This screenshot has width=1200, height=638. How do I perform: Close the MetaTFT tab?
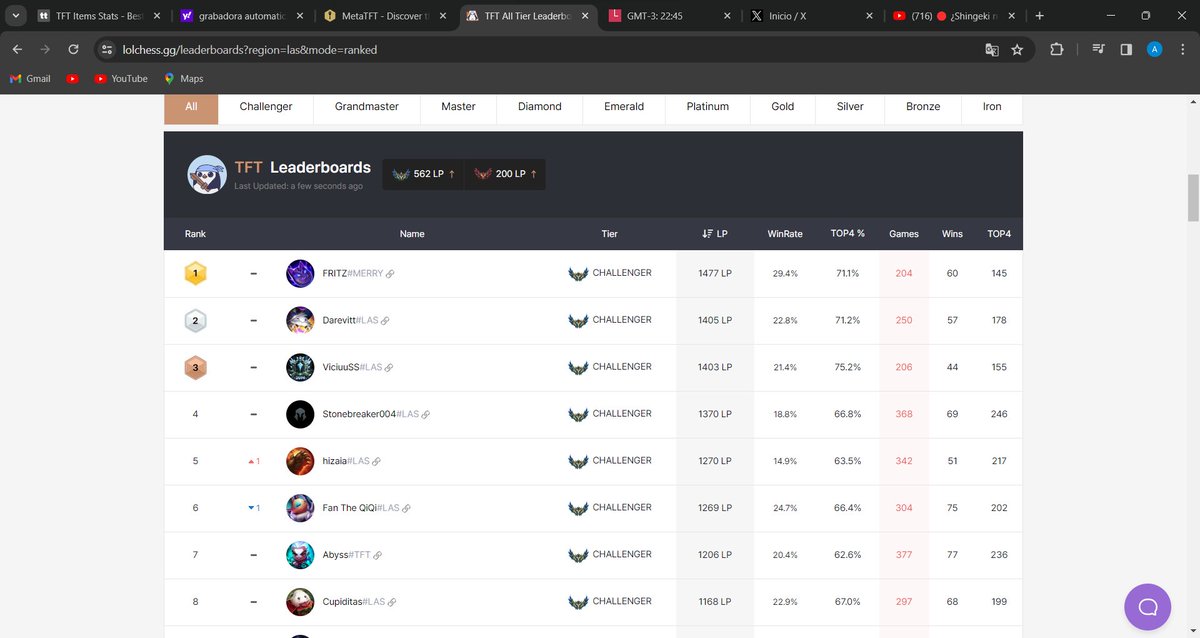click(442, 16)
